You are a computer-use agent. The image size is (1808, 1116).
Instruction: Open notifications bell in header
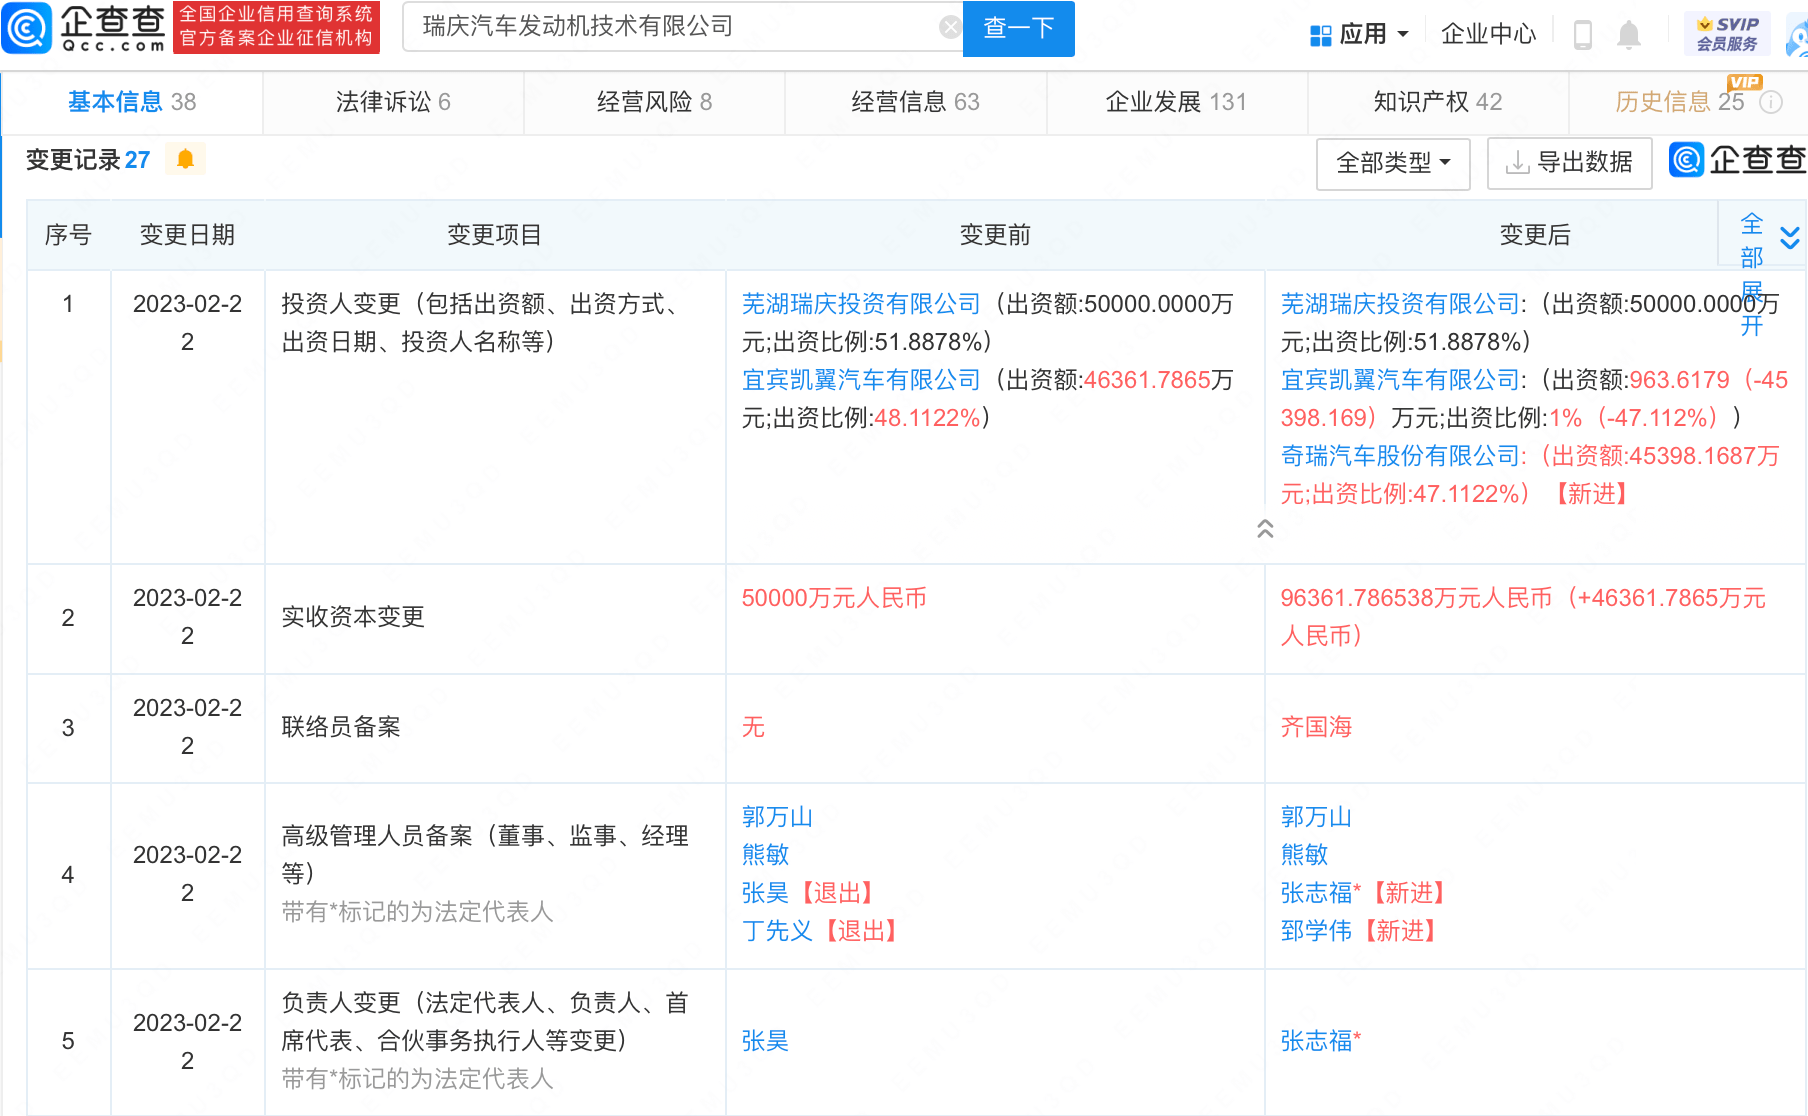pyautogui.click(x=1629, y=35)
